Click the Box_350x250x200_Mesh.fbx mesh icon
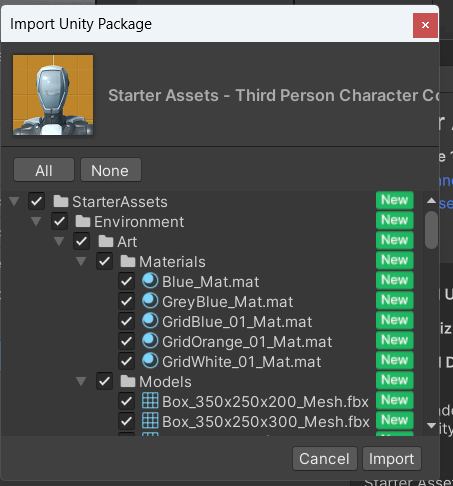The image size is (453, 486). pos(150,400)
